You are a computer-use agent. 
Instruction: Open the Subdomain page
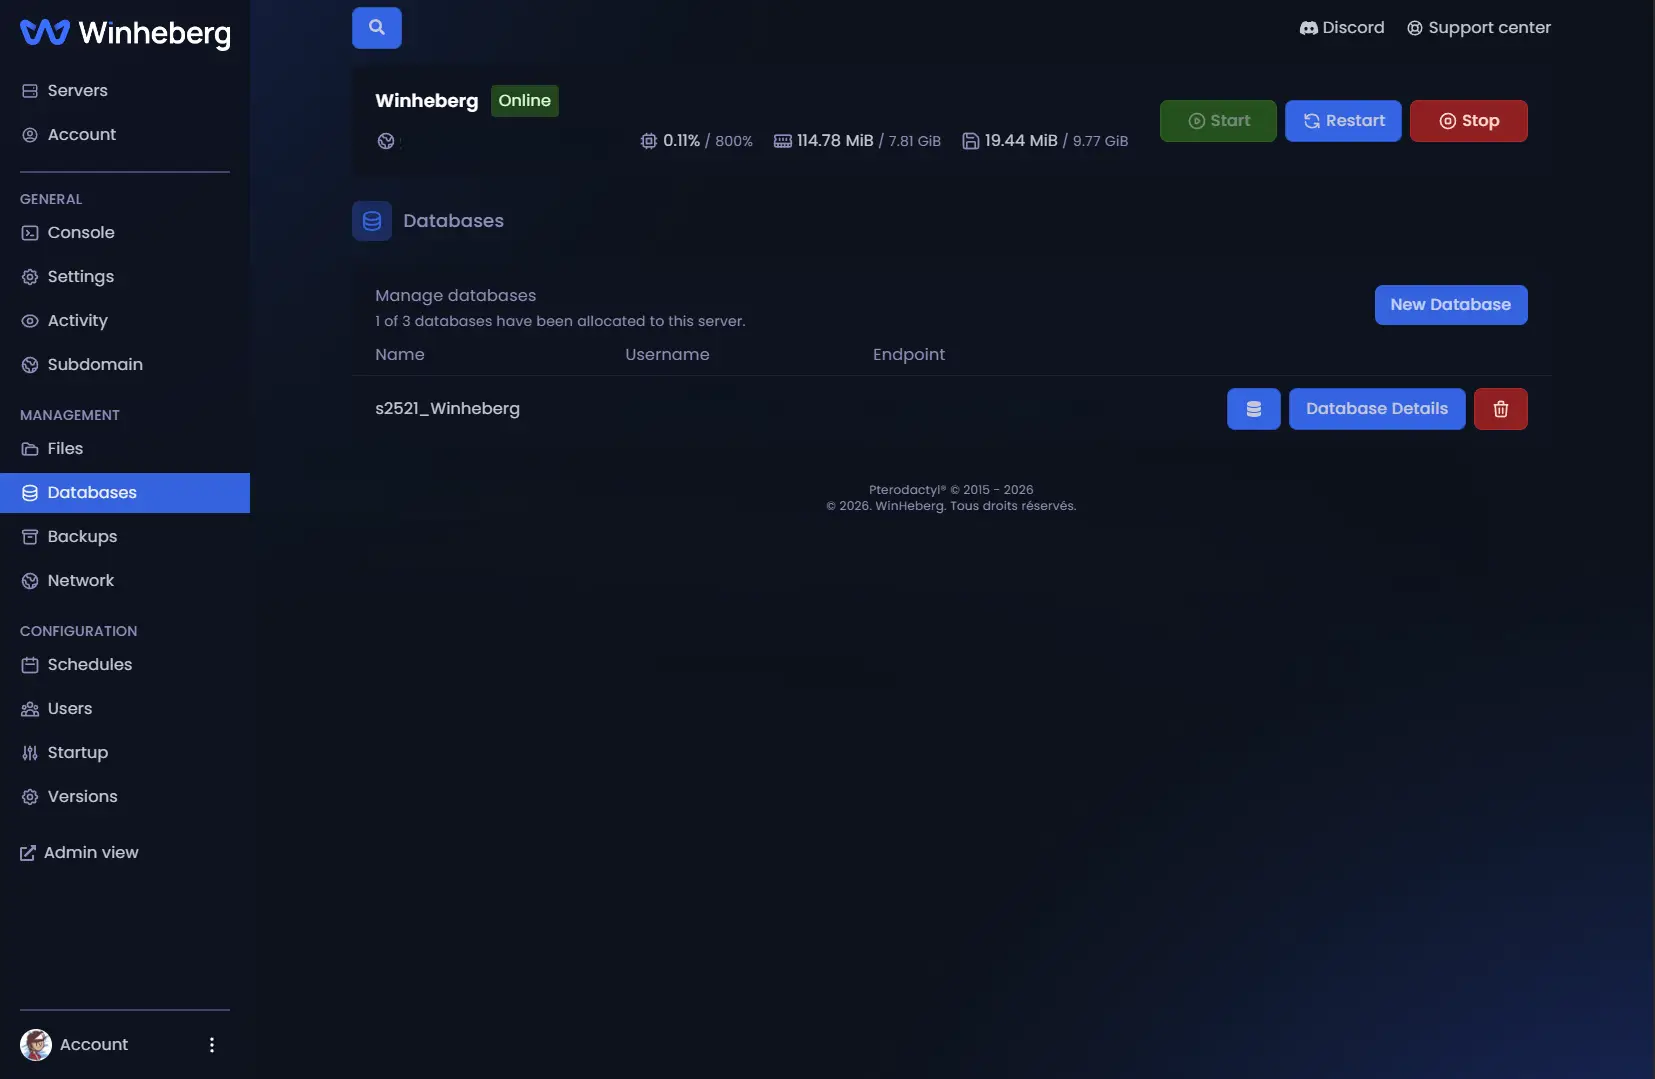pyautogui.click(x=125, y=365)
